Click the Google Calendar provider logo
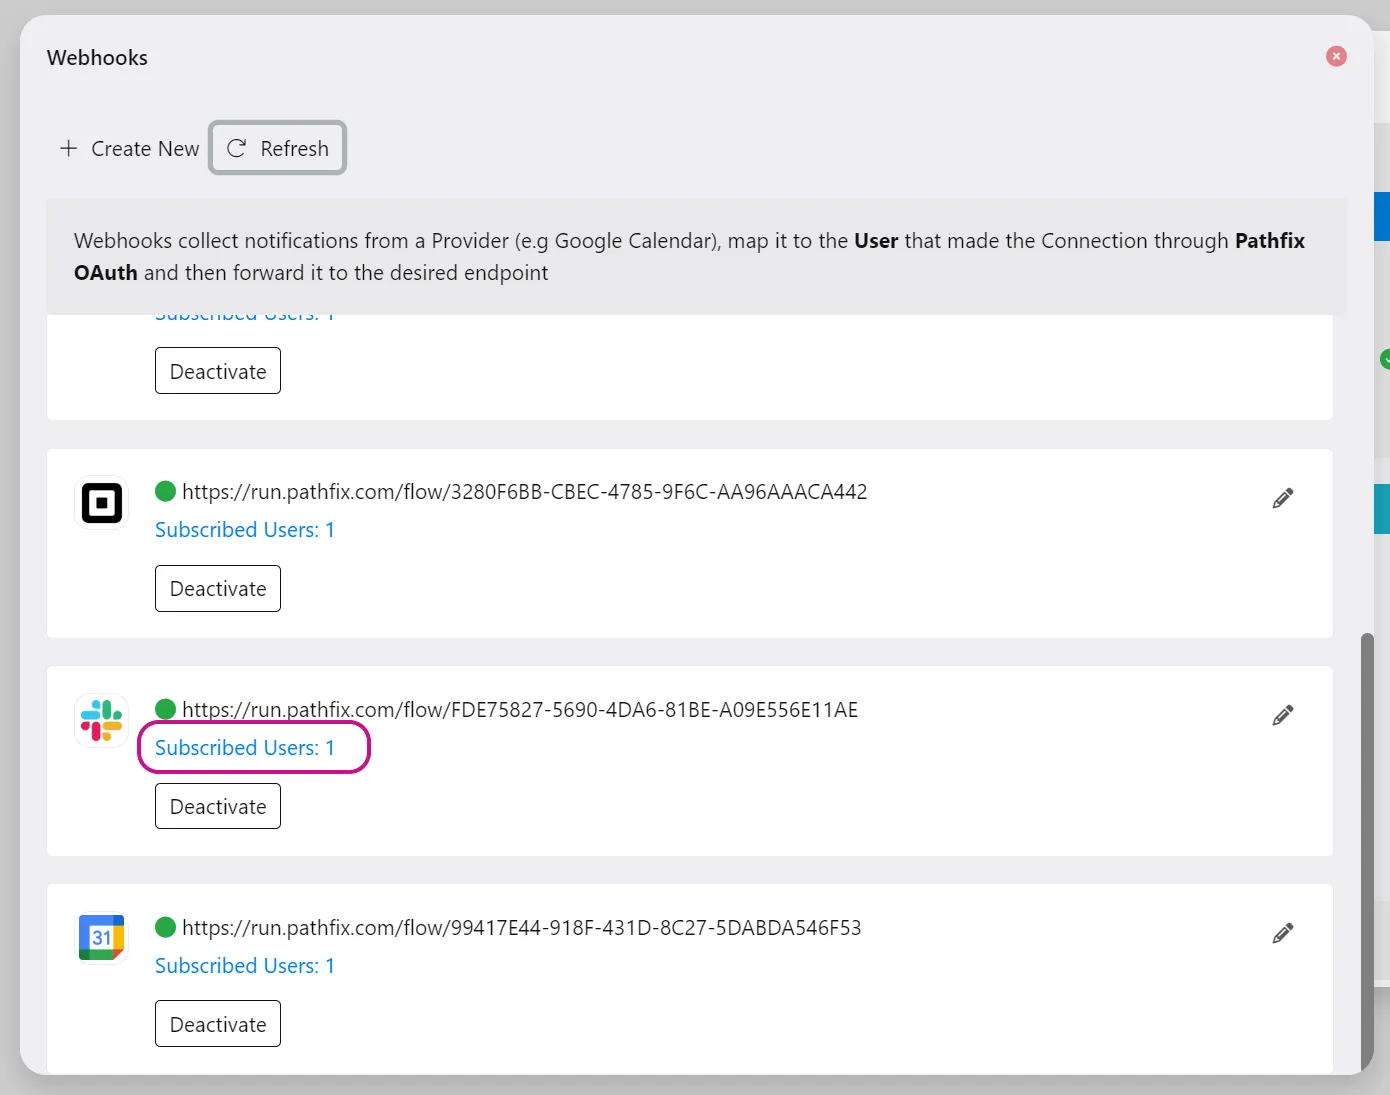This screenshot has width=1390, height=1095. [x=101, y=938]
